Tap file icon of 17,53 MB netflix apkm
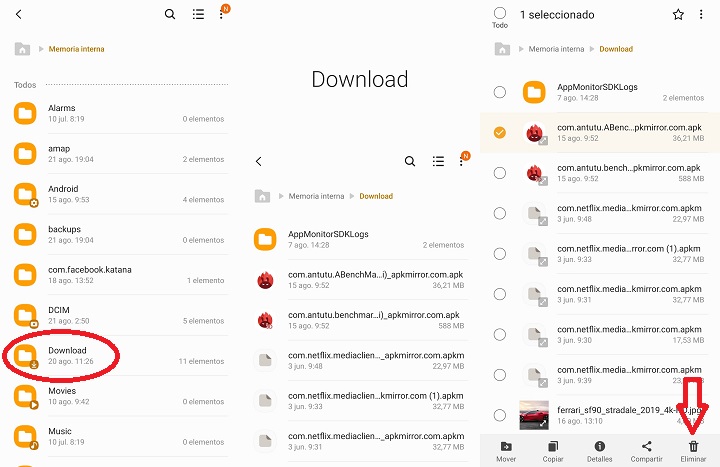 pyautogui.click(x=535, y=335)
